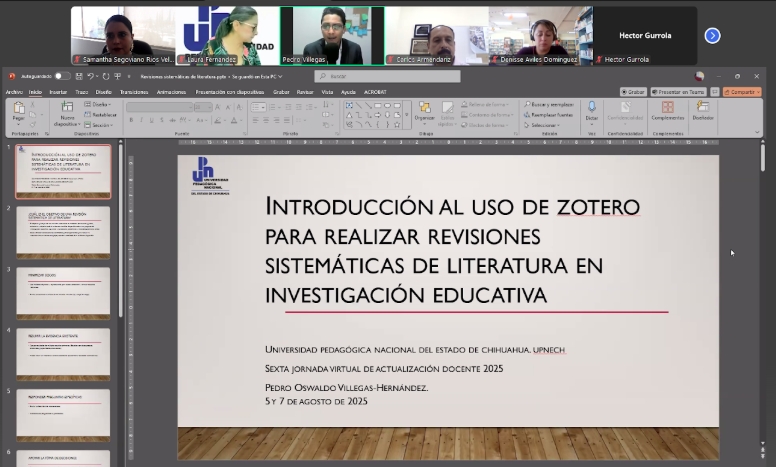Toggle bulleted list button
776x467 pixels.
255,107
